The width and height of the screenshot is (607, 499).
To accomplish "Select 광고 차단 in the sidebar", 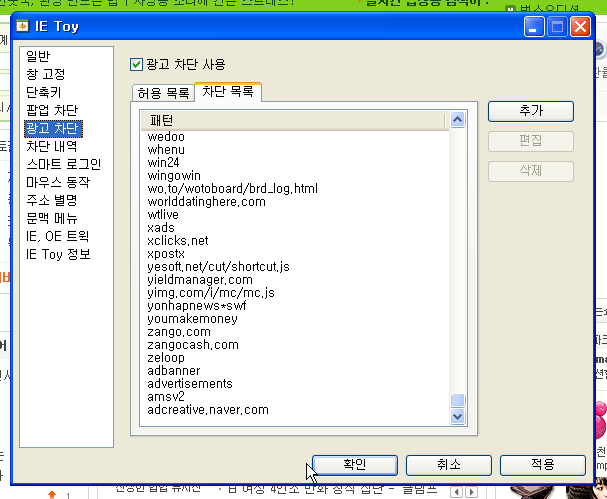I will click(x=53, y=129).
